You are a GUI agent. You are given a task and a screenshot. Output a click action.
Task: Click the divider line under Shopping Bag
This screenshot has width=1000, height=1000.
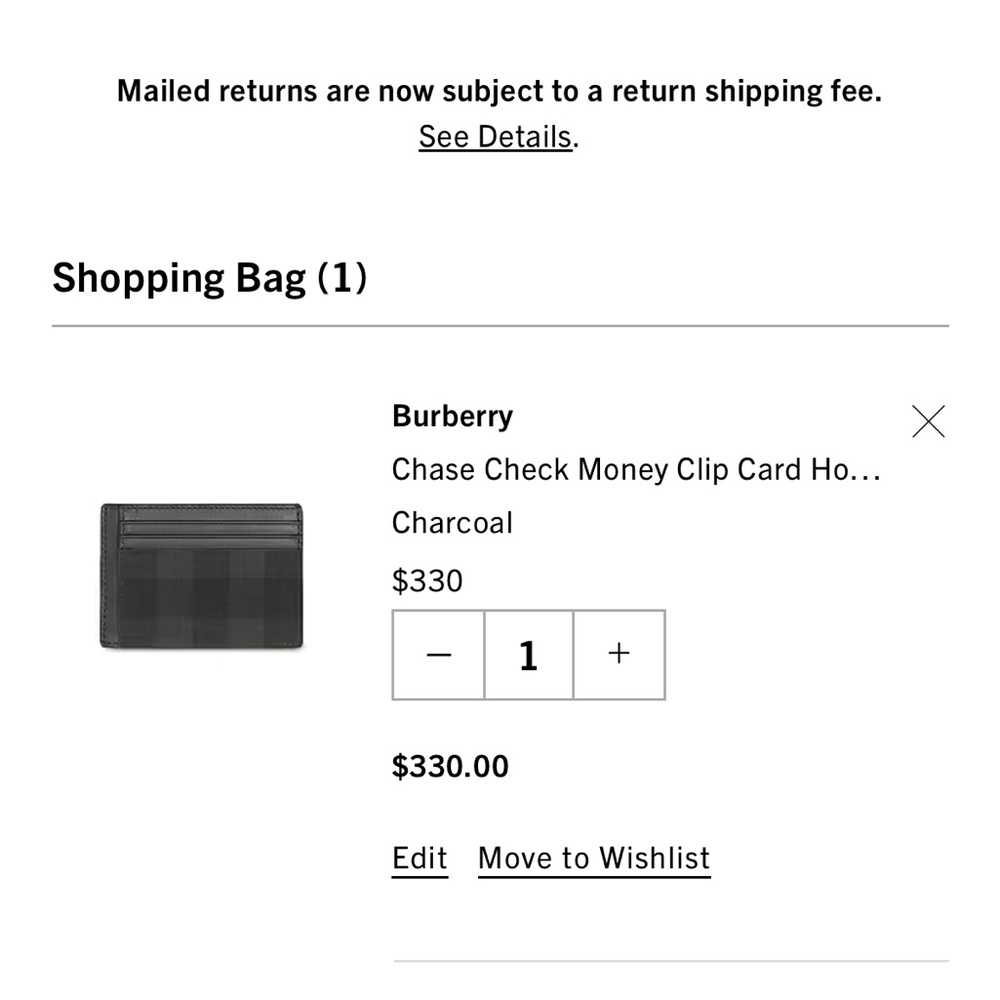[x=500, y=326]
